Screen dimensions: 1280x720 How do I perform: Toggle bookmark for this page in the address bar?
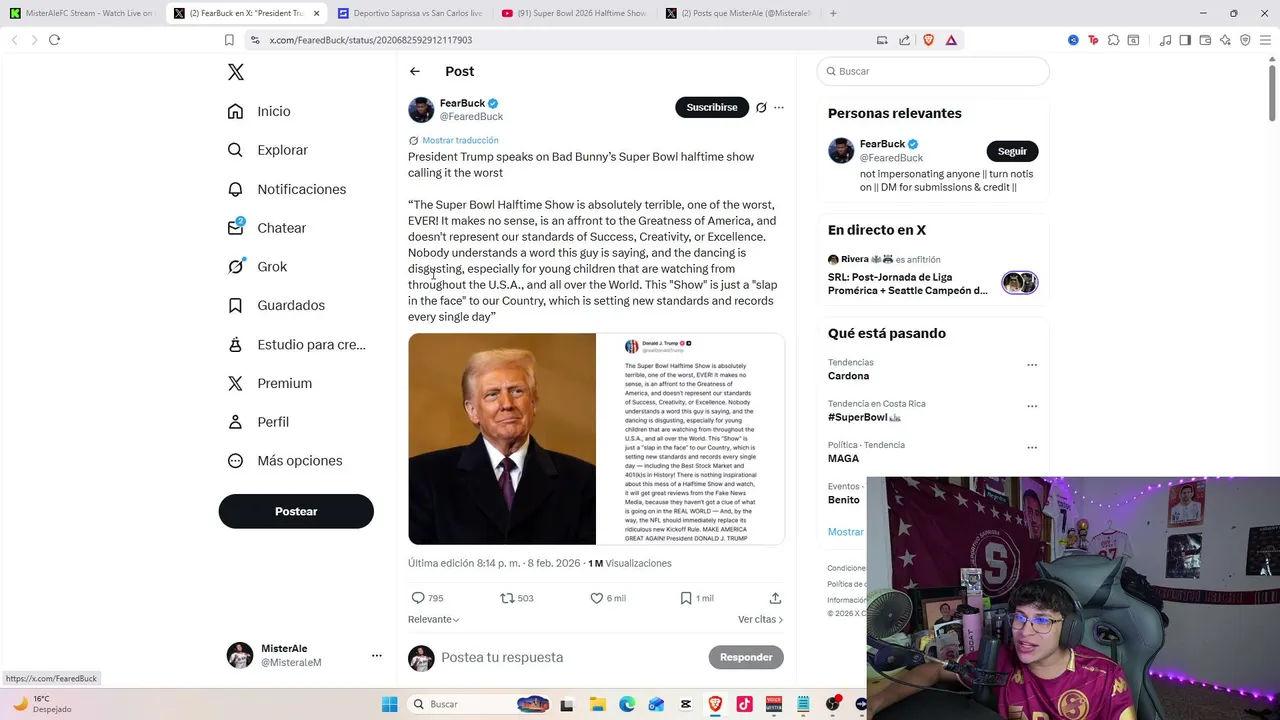pos(229,40)
